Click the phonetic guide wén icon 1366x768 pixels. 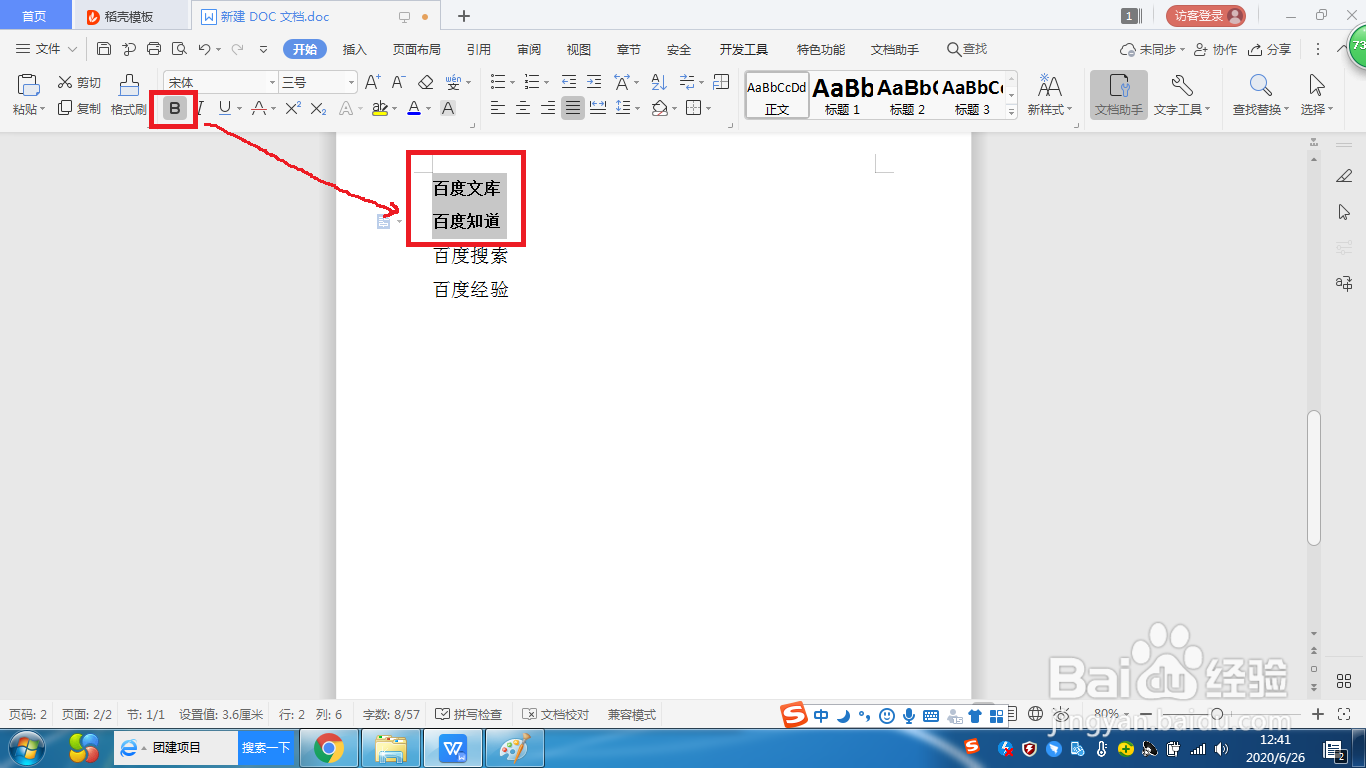(x=455, y=82)
